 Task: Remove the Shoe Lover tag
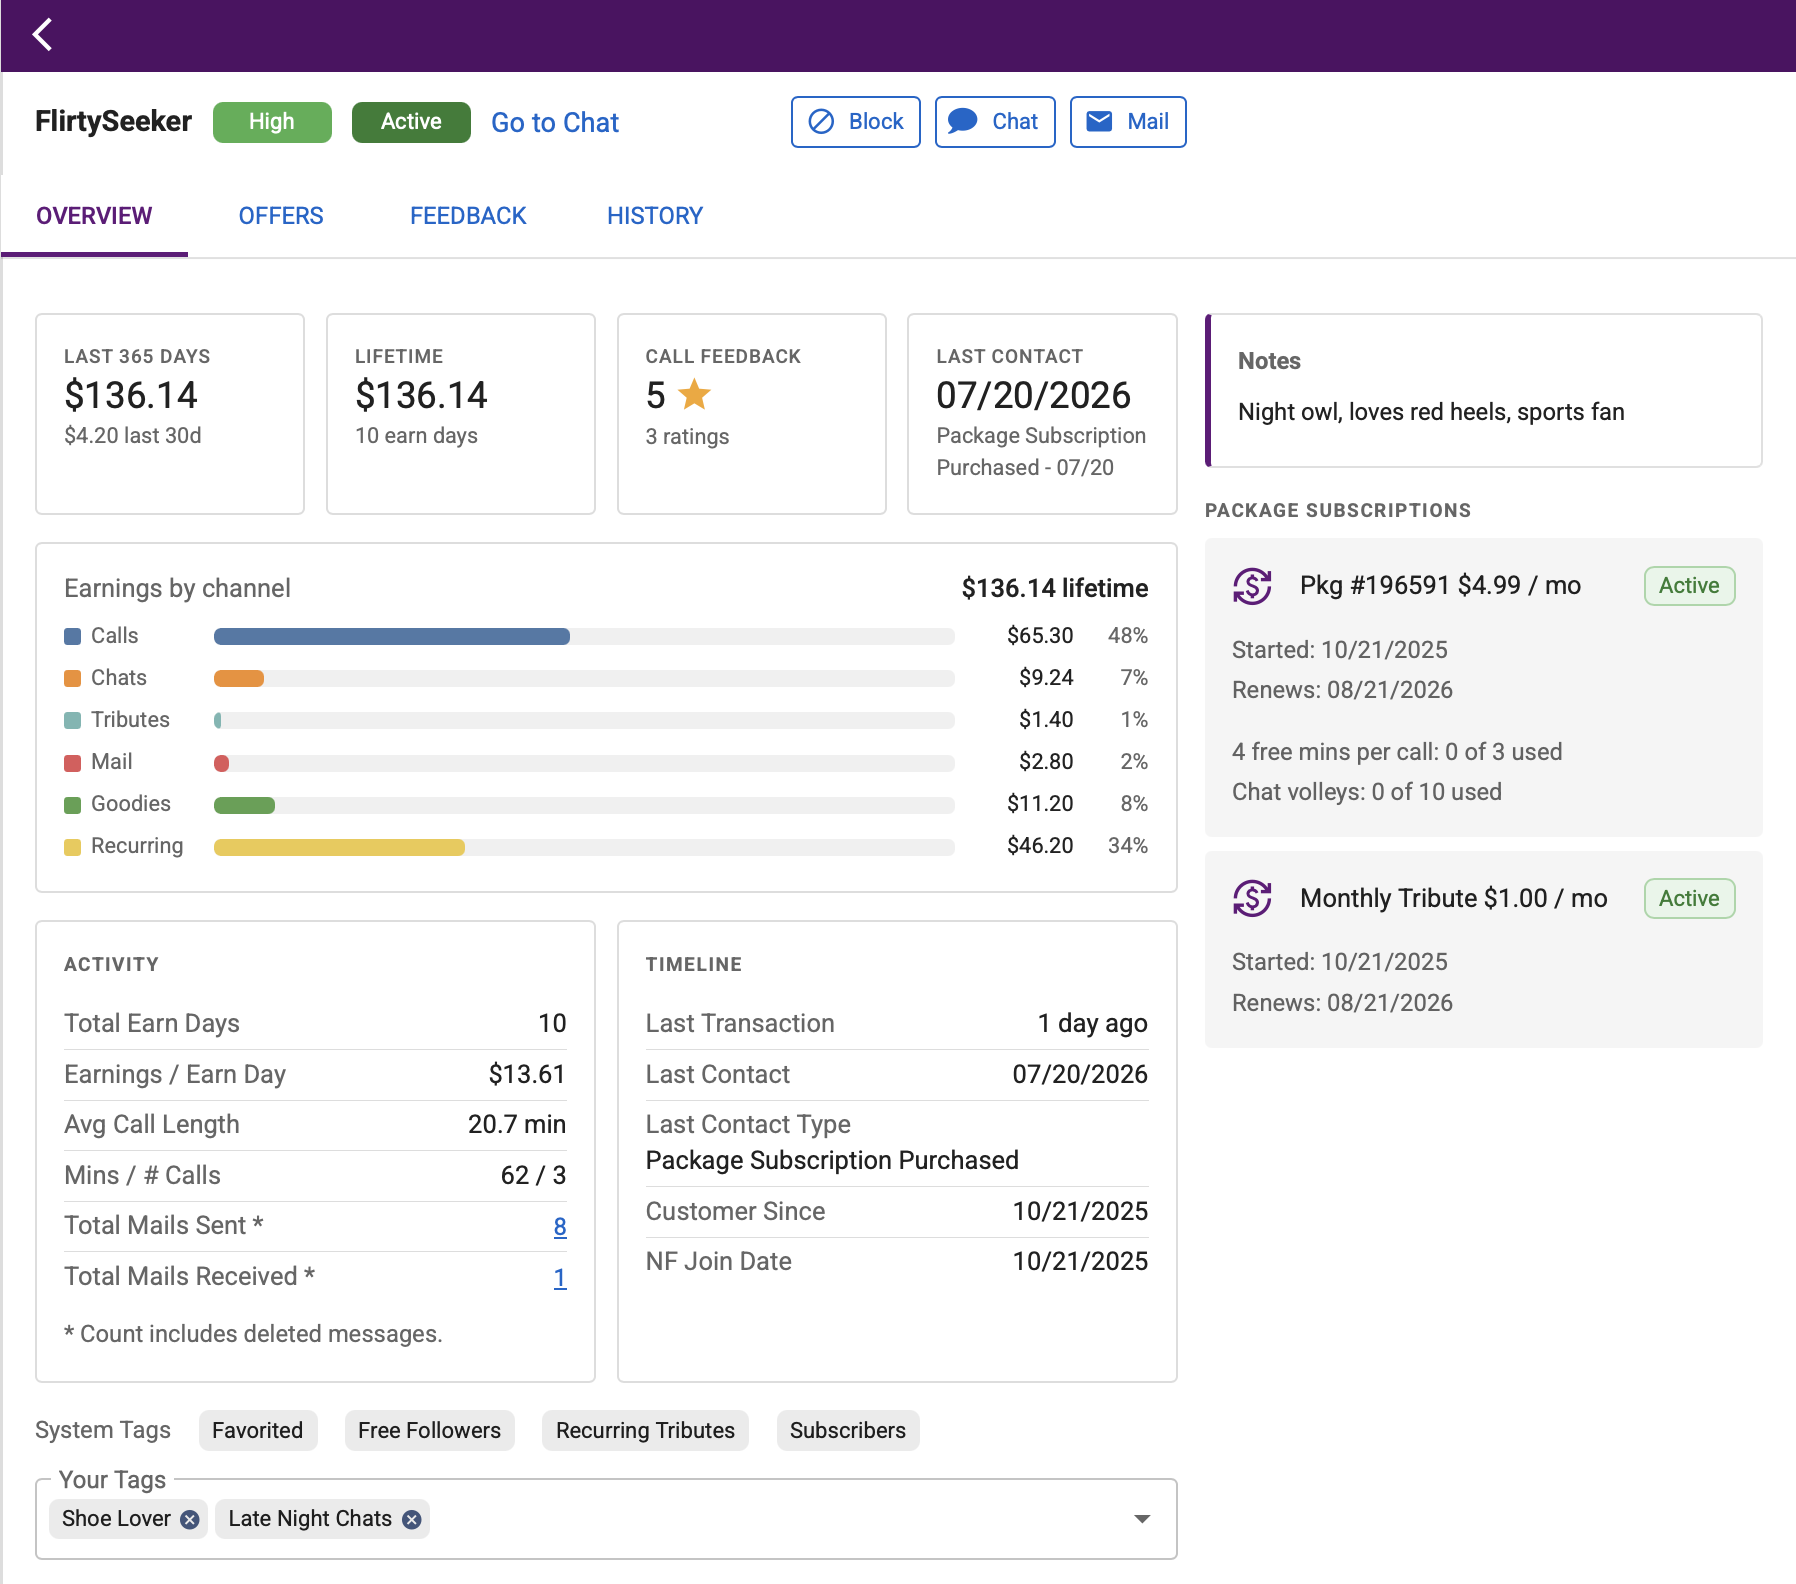[x=189, y=1519]
